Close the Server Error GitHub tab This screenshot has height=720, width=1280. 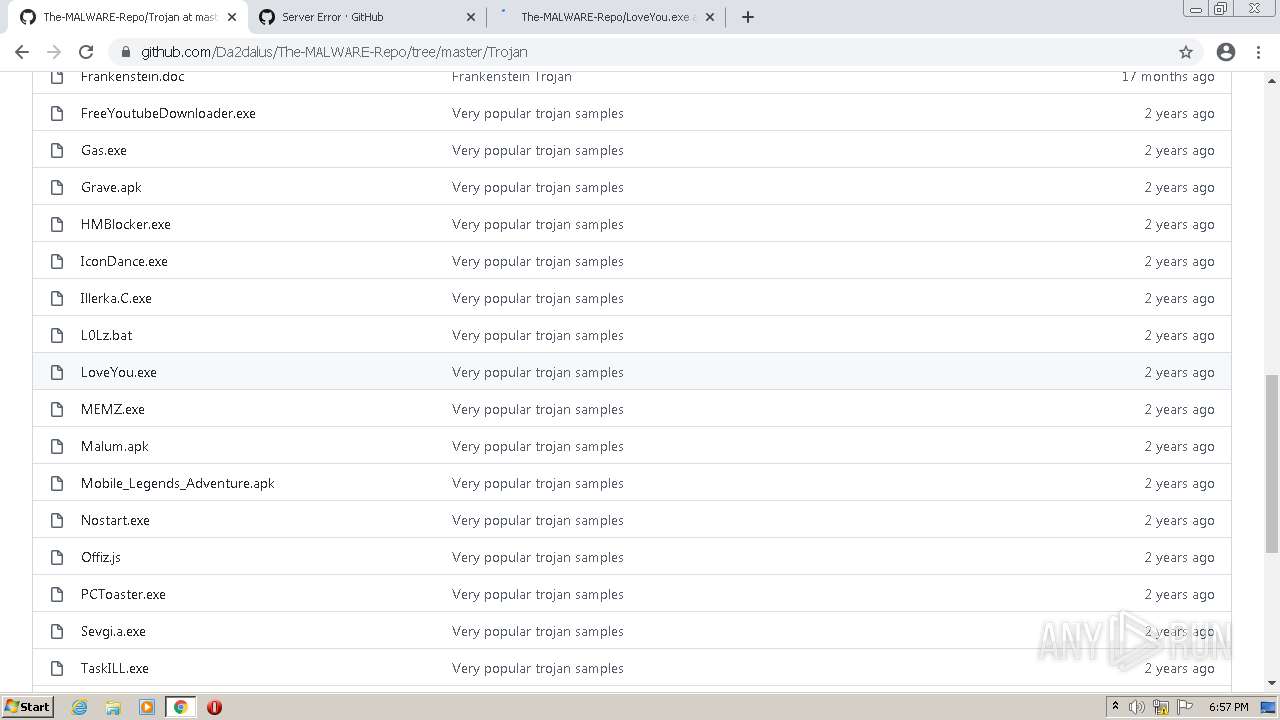pos(471,17)
